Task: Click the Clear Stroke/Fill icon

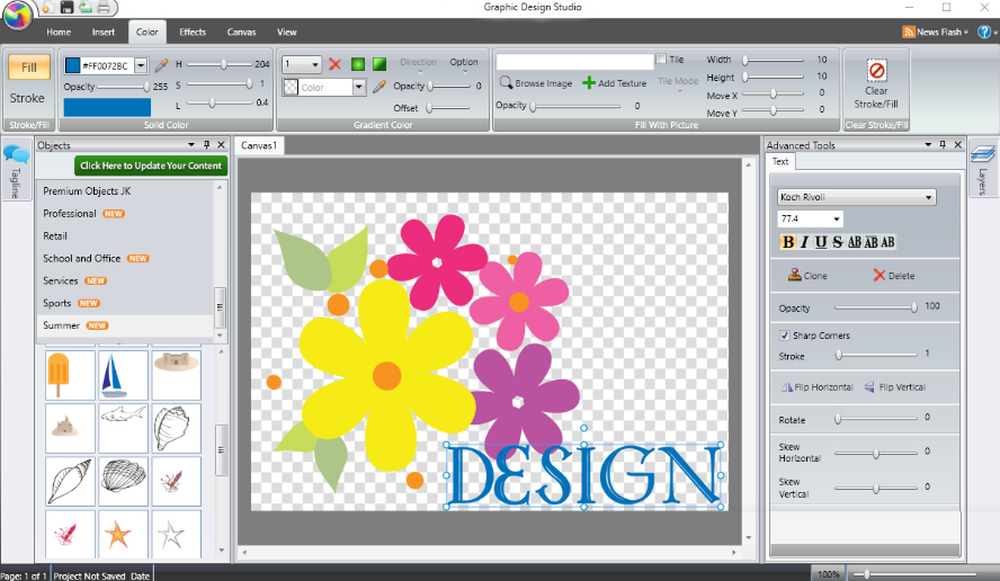Action: tap(876, 71)
